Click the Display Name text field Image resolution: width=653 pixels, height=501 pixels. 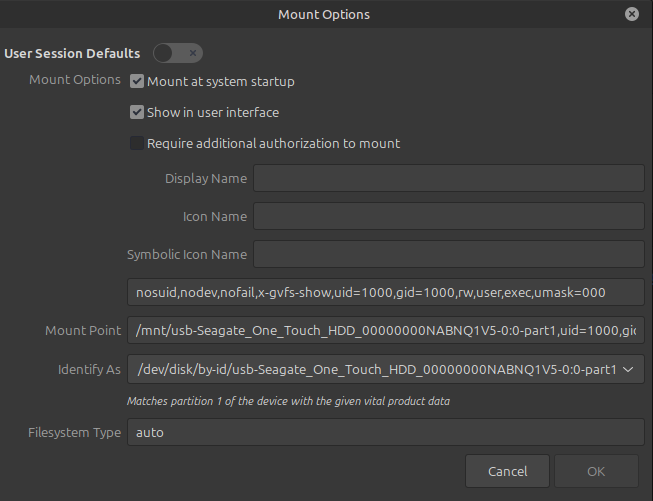[x=448, y=179]
